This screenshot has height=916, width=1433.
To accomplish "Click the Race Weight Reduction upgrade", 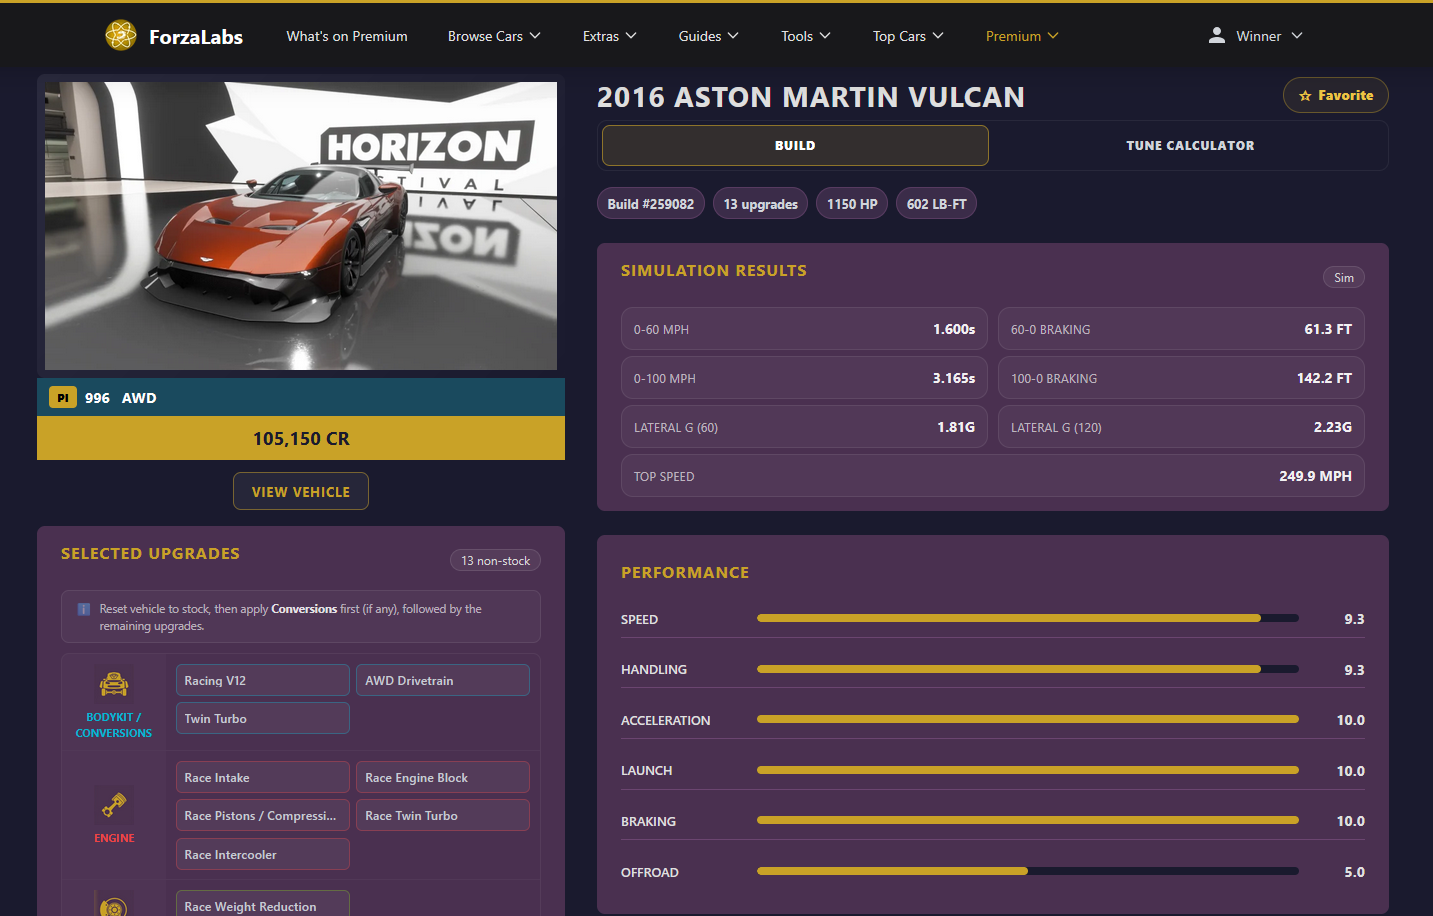I will pyautogui.click(x=263, y=904).
